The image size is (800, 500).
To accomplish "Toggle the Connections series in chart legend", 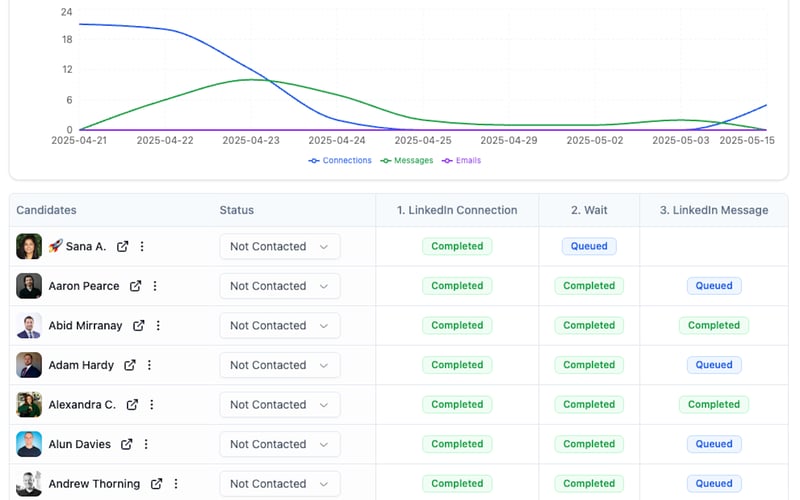I will 340,160.
